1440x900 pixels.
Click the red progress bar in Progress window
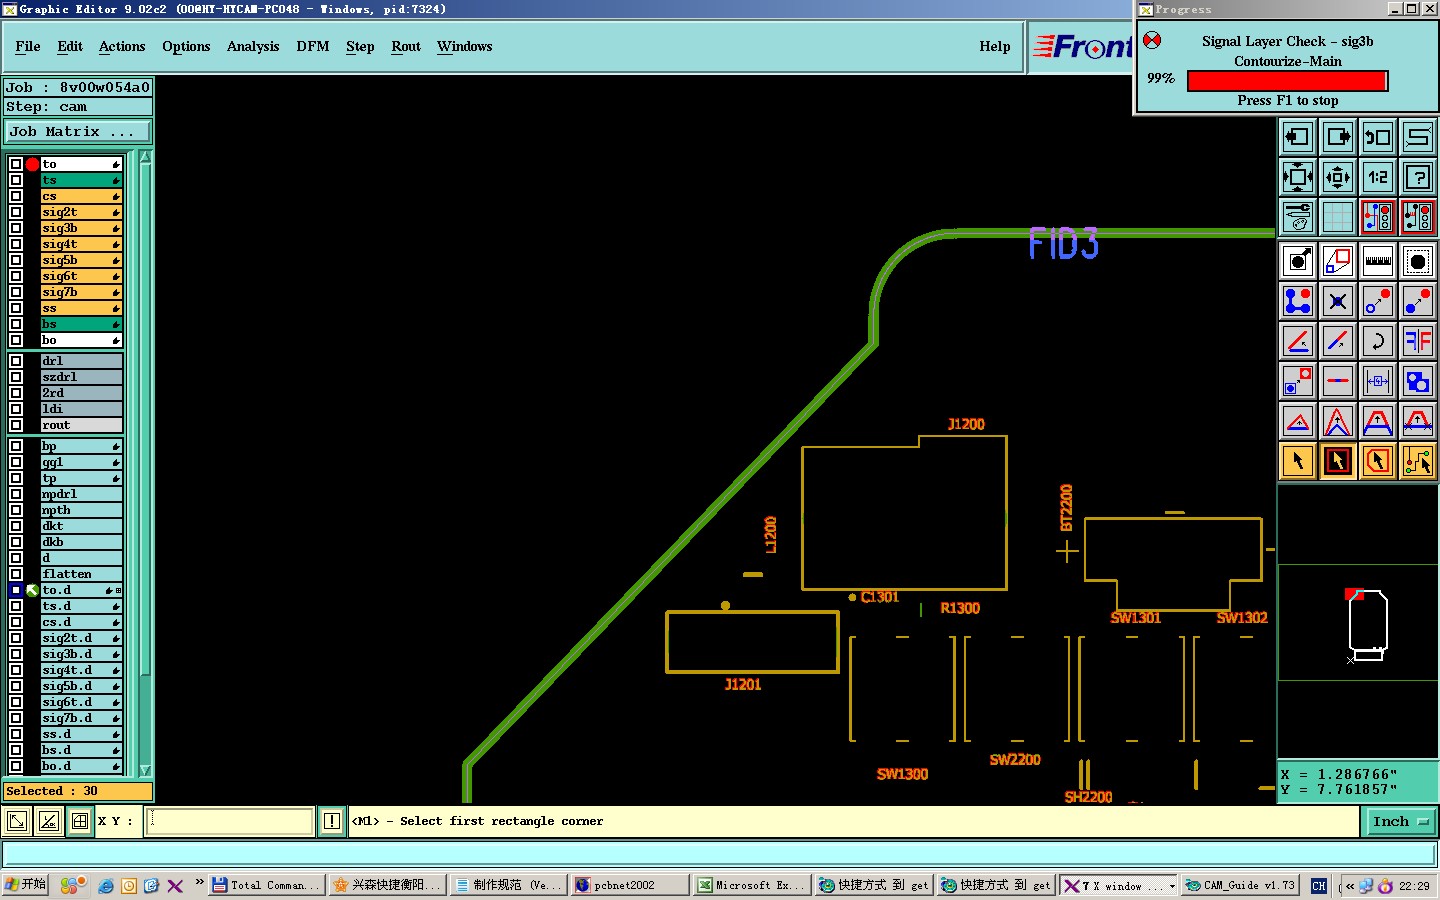coord(1287,80)
